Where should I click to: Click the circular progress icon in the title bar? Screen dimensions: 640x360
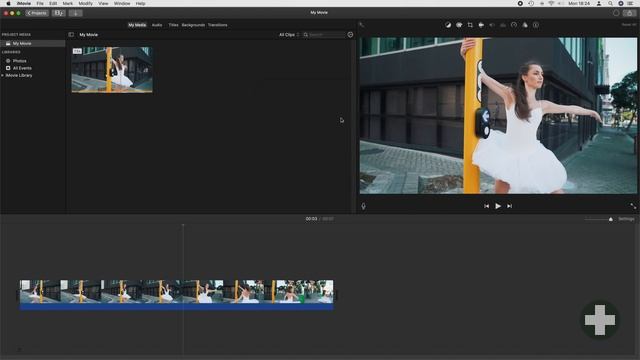(x=616, y=13)
